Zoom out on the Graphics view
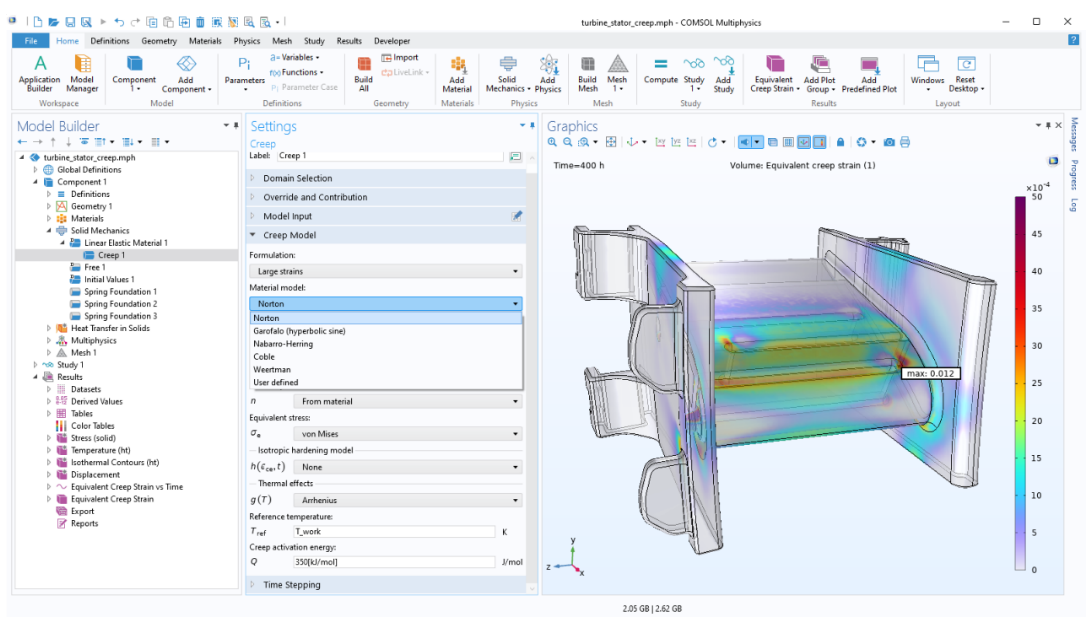The height and width of the screenshot is (619, 1086). click(567, 142)
